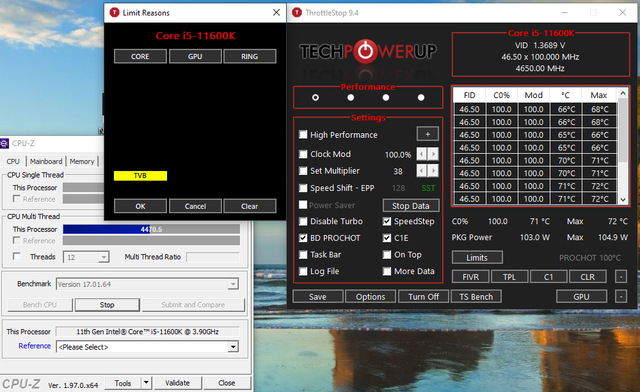640x392 pixels.
Task: Toggle Single Thread Reference checkbox in CPU-Z
Action: (17, 198)
